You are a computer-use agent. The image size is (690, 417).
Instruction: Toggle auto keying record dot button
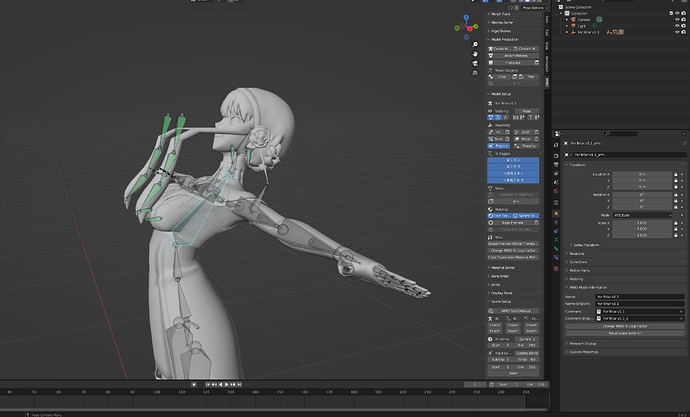coord(194,384)
